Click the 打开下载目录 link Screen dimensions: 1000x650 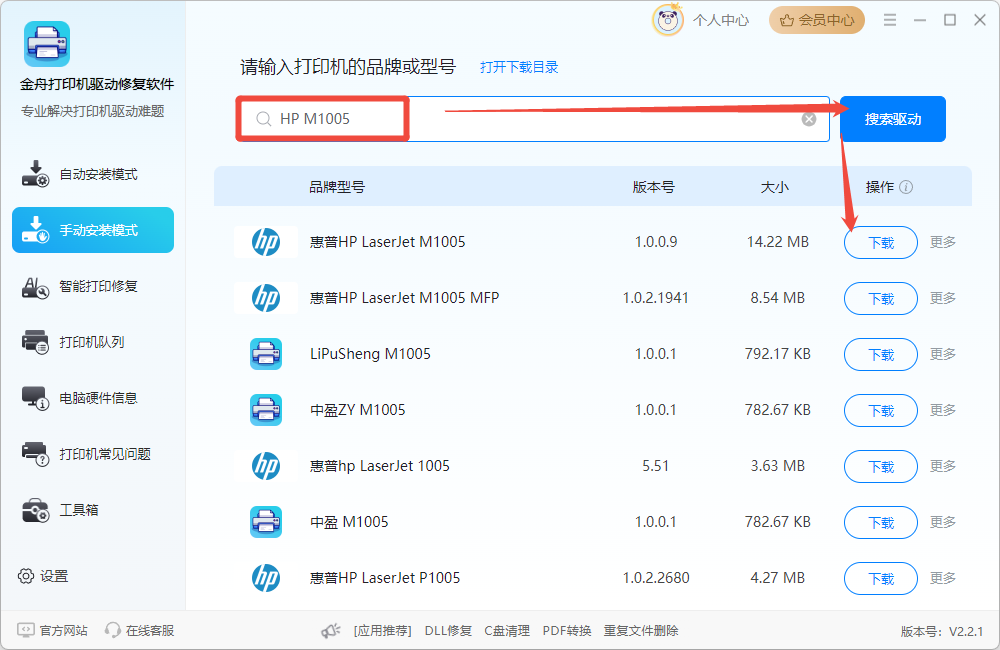[518, 67]
